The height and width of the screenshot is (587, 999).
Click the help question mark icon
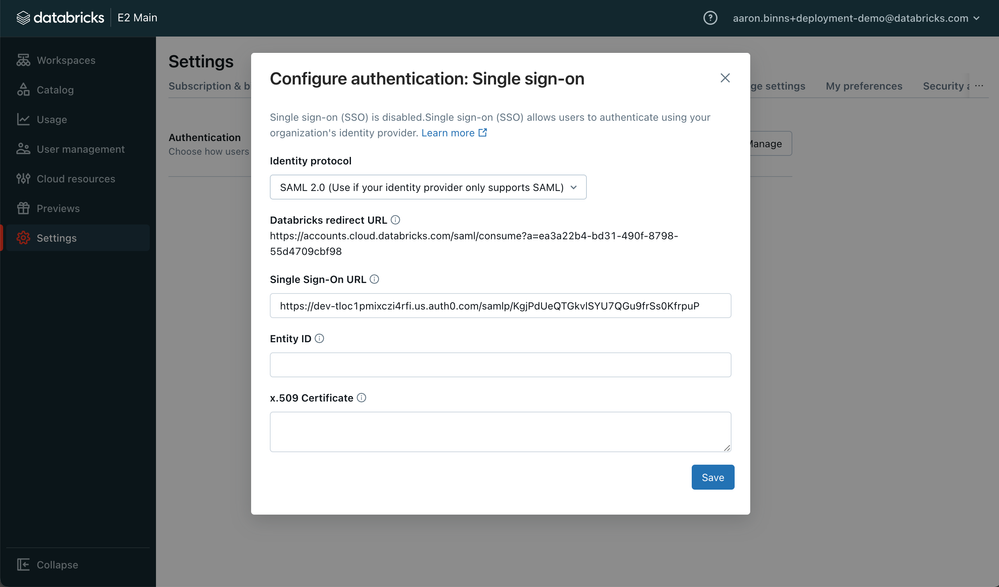(710, 18)
